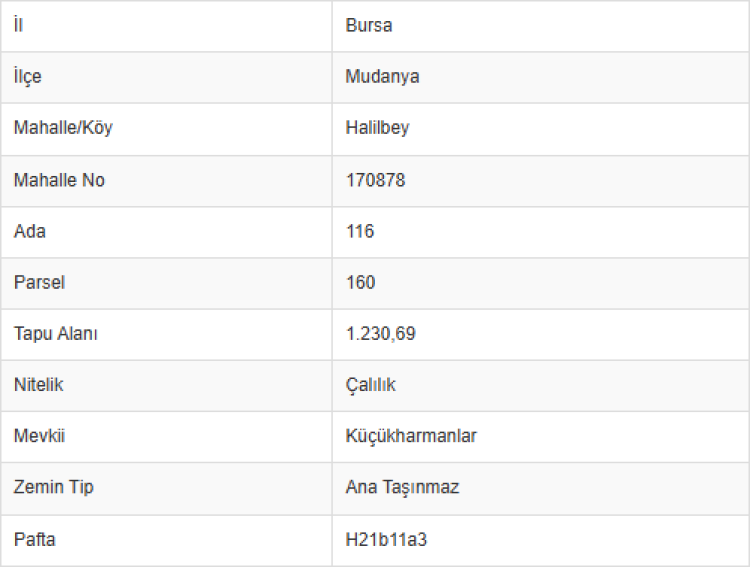Screen dimensions: 750x567
Task: Select the Nitelik label cell
Action: (39, 385)
